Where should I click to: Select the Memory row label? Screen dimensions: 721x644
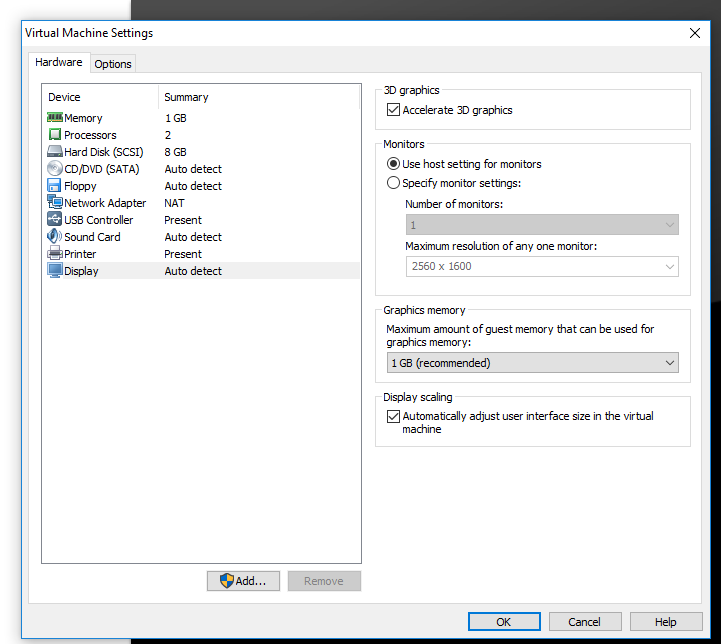click(x=83, y=118)
